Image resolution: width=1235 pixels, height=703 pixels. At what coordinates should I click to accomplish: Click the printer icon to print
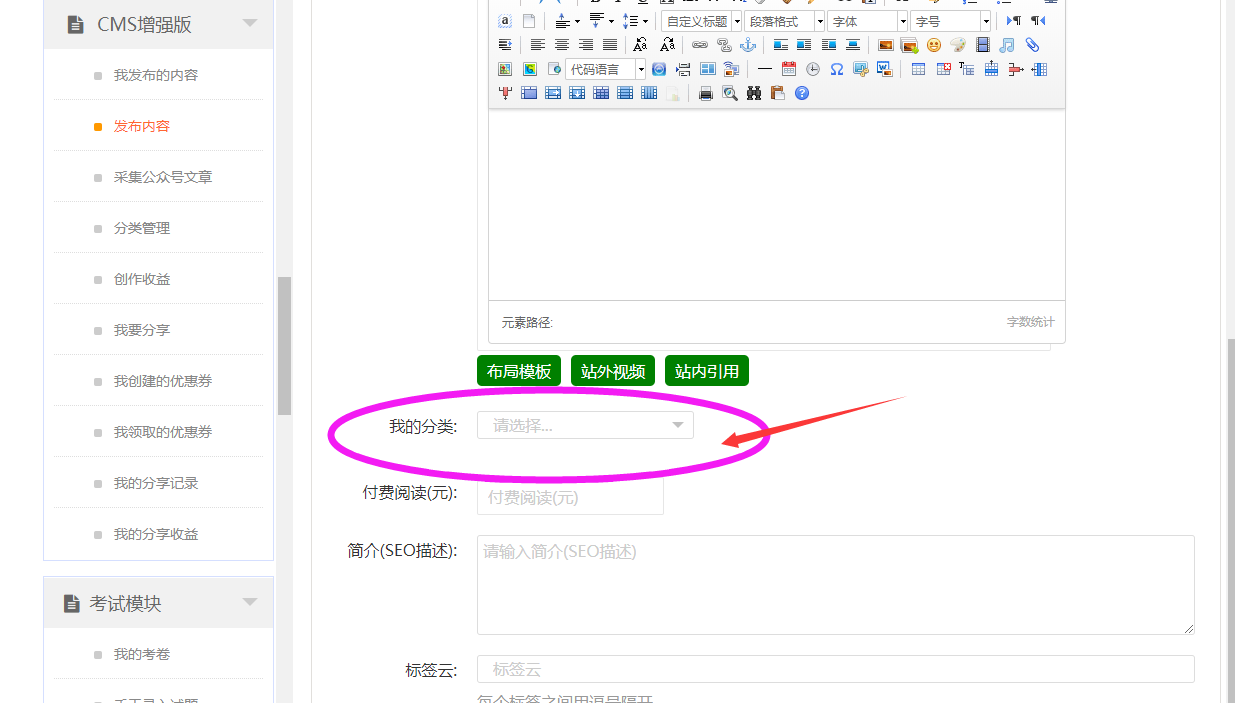coord(706,93)
